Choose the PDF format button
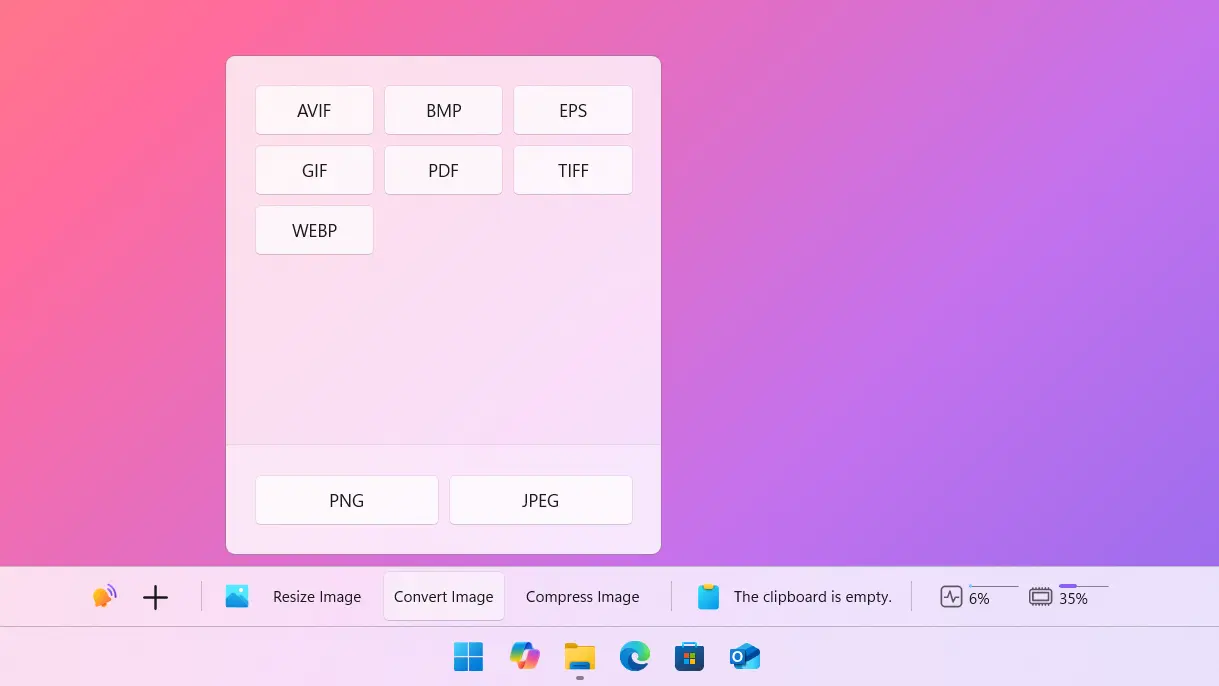The image size is (1219, 686). (x=443, y=170)
